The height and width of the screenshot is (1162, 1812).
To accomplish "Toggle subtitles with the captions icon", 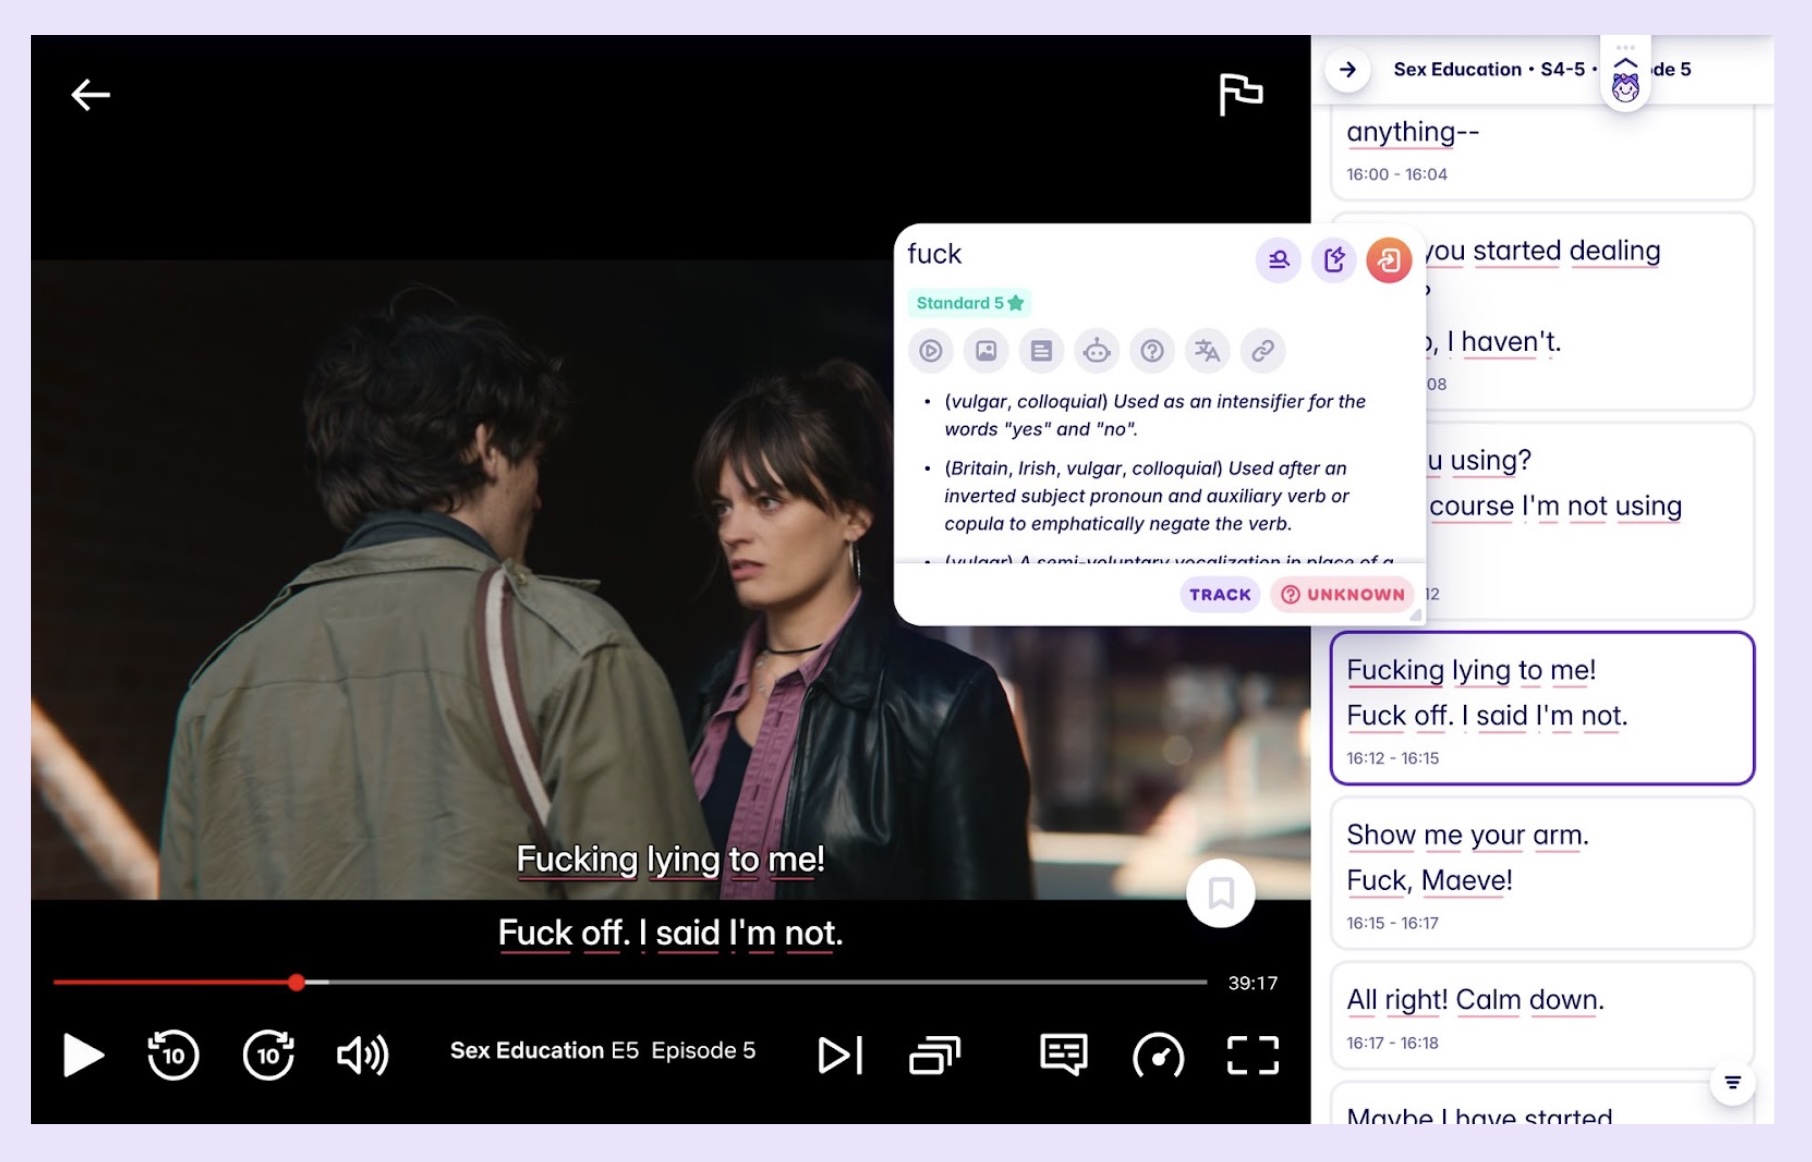I will [x=1063, y=1052].
